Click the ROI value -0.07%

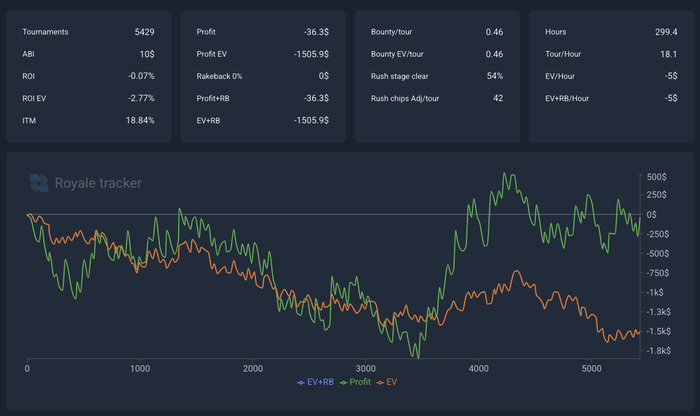141,76
